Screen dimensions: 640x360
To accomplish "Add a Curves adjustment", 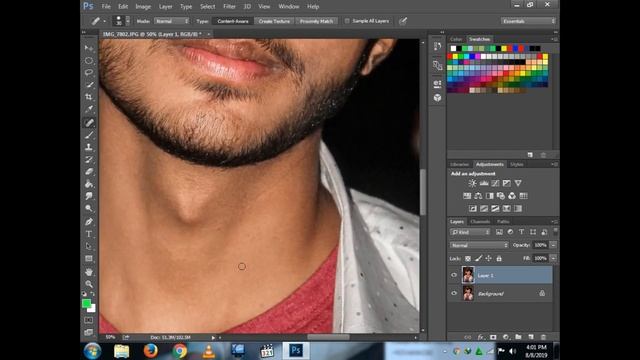I will 495,183.
